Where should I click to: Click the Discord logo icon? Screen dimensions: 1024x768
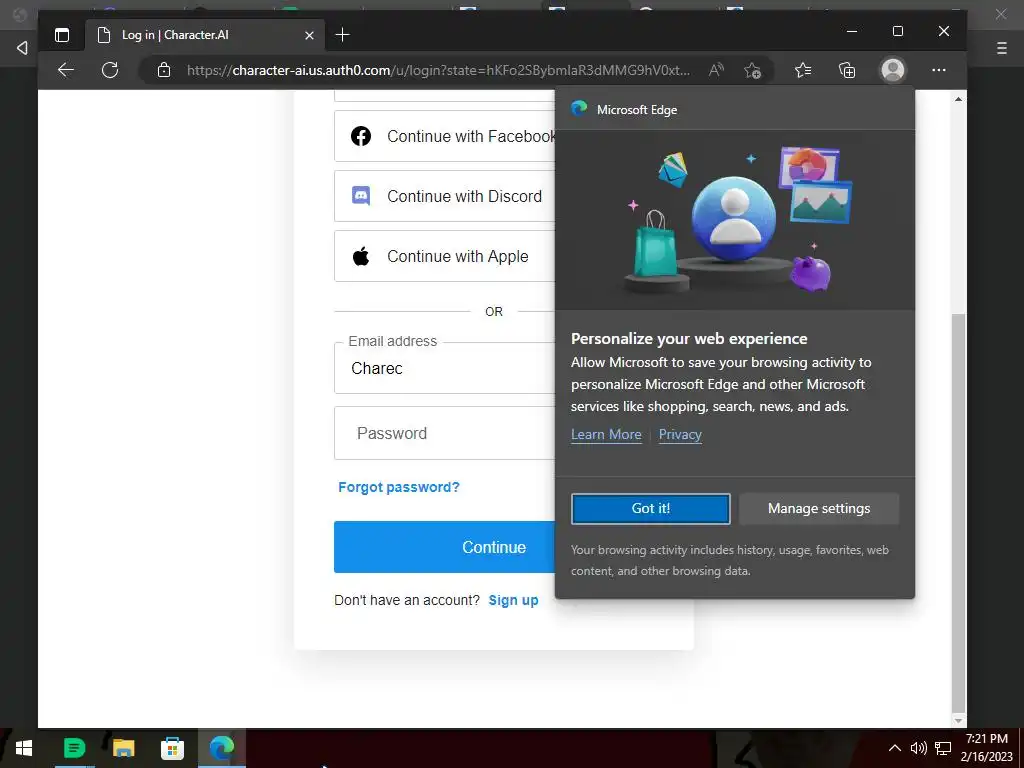tap(361, 196)
